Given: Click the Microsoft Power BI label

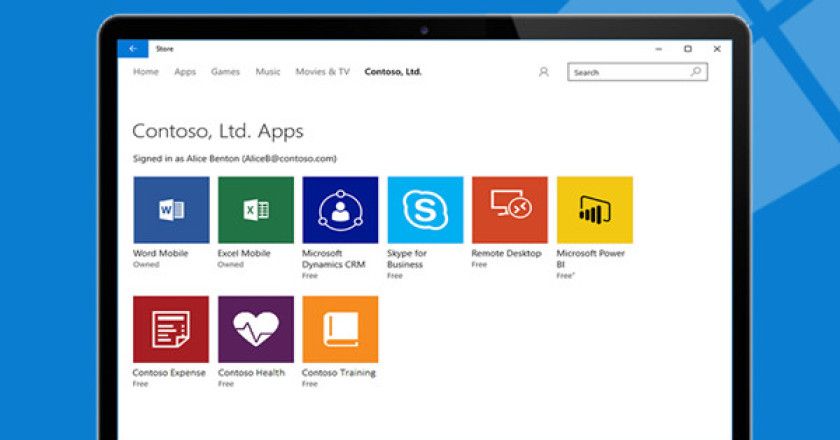Looking at the screenshot, I should [x=591, y=259].
